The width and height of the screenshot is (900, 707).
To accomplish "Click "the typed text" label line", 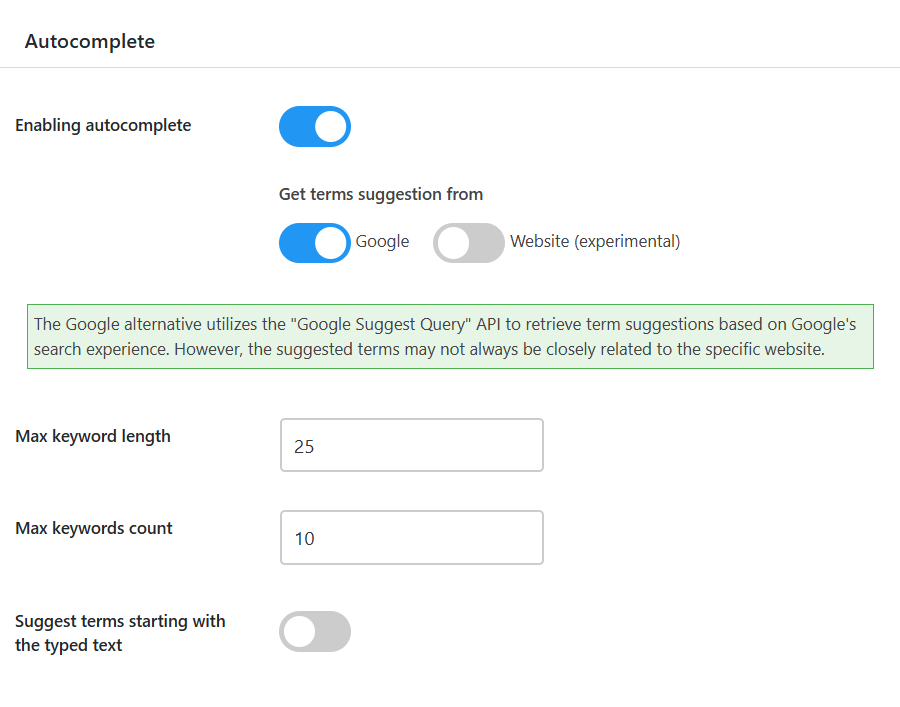I will (x=69, y=646).
